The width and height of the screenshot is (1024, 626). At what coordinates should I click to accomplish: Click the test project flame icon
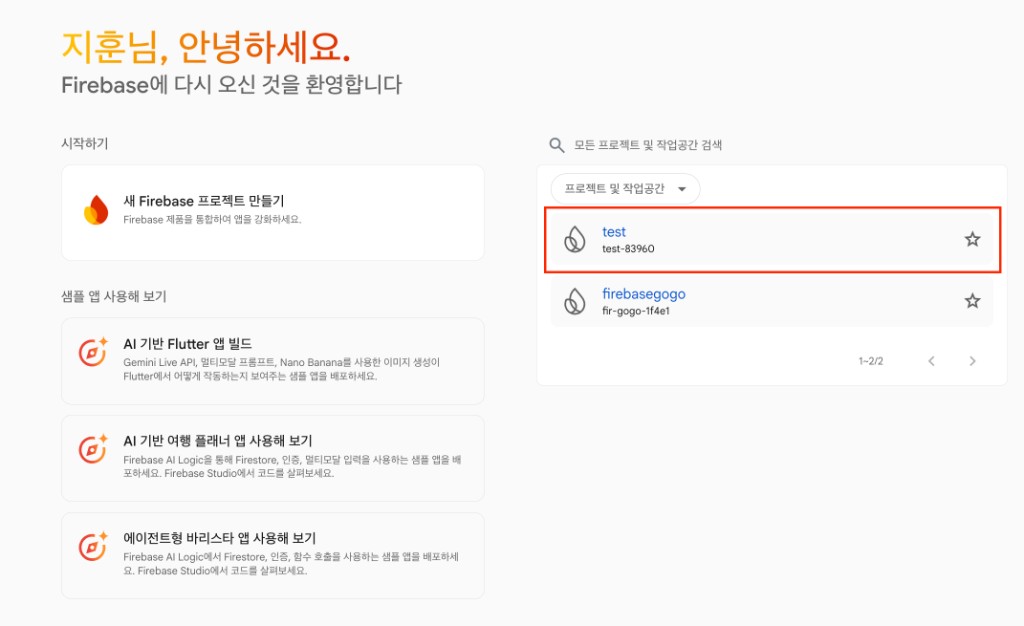[x=575, y=240]
